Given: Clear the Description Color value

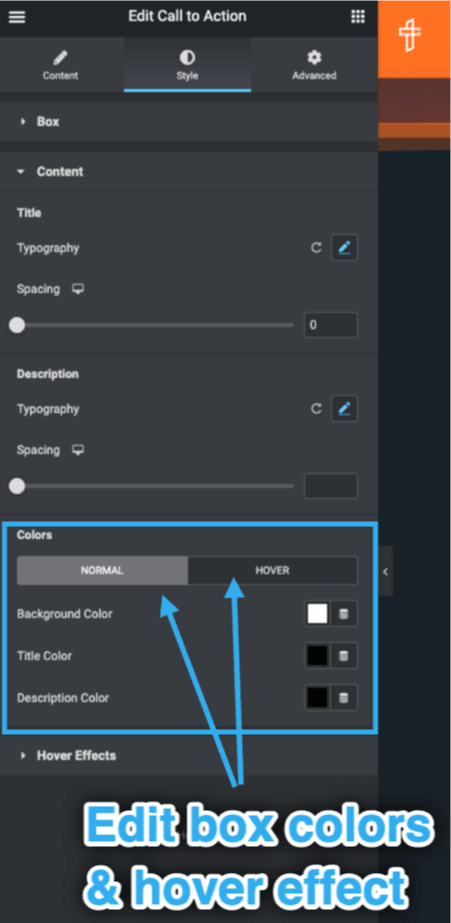Looking at the screenshot, I should coord(344,698).
